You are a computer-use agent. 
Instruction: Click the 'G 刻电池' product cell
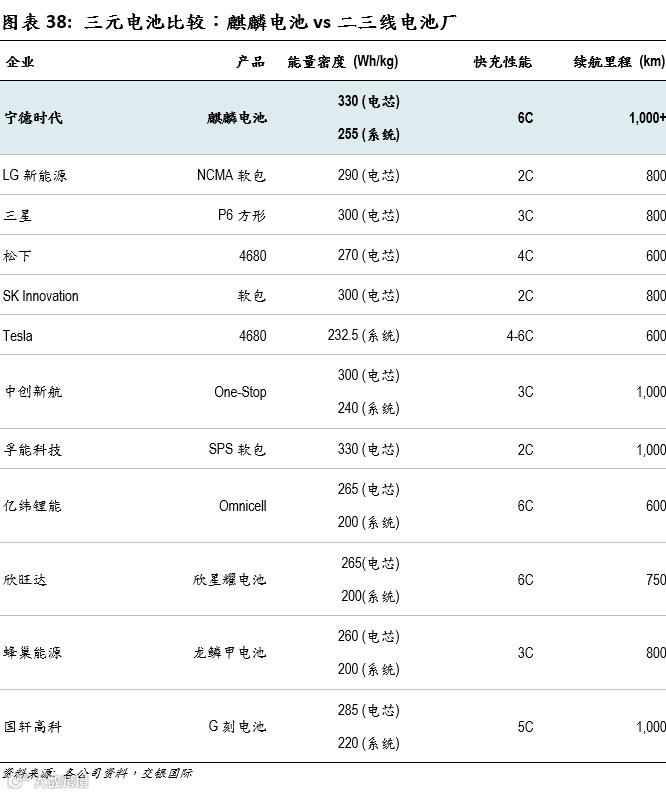(x=238, y=727)
